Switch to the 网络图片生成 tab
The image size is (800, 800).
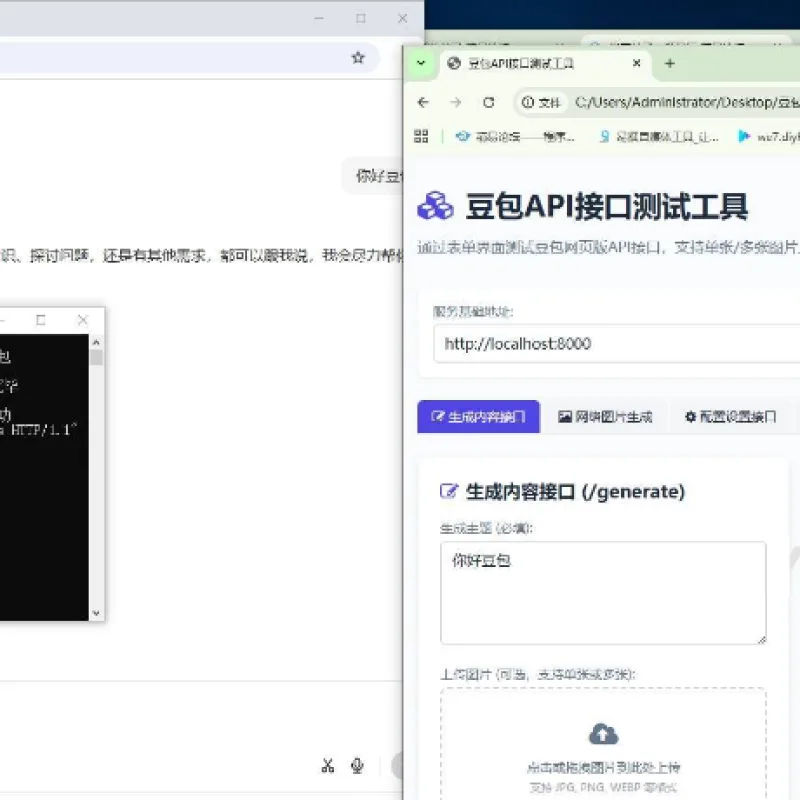[x=605, y=416]
